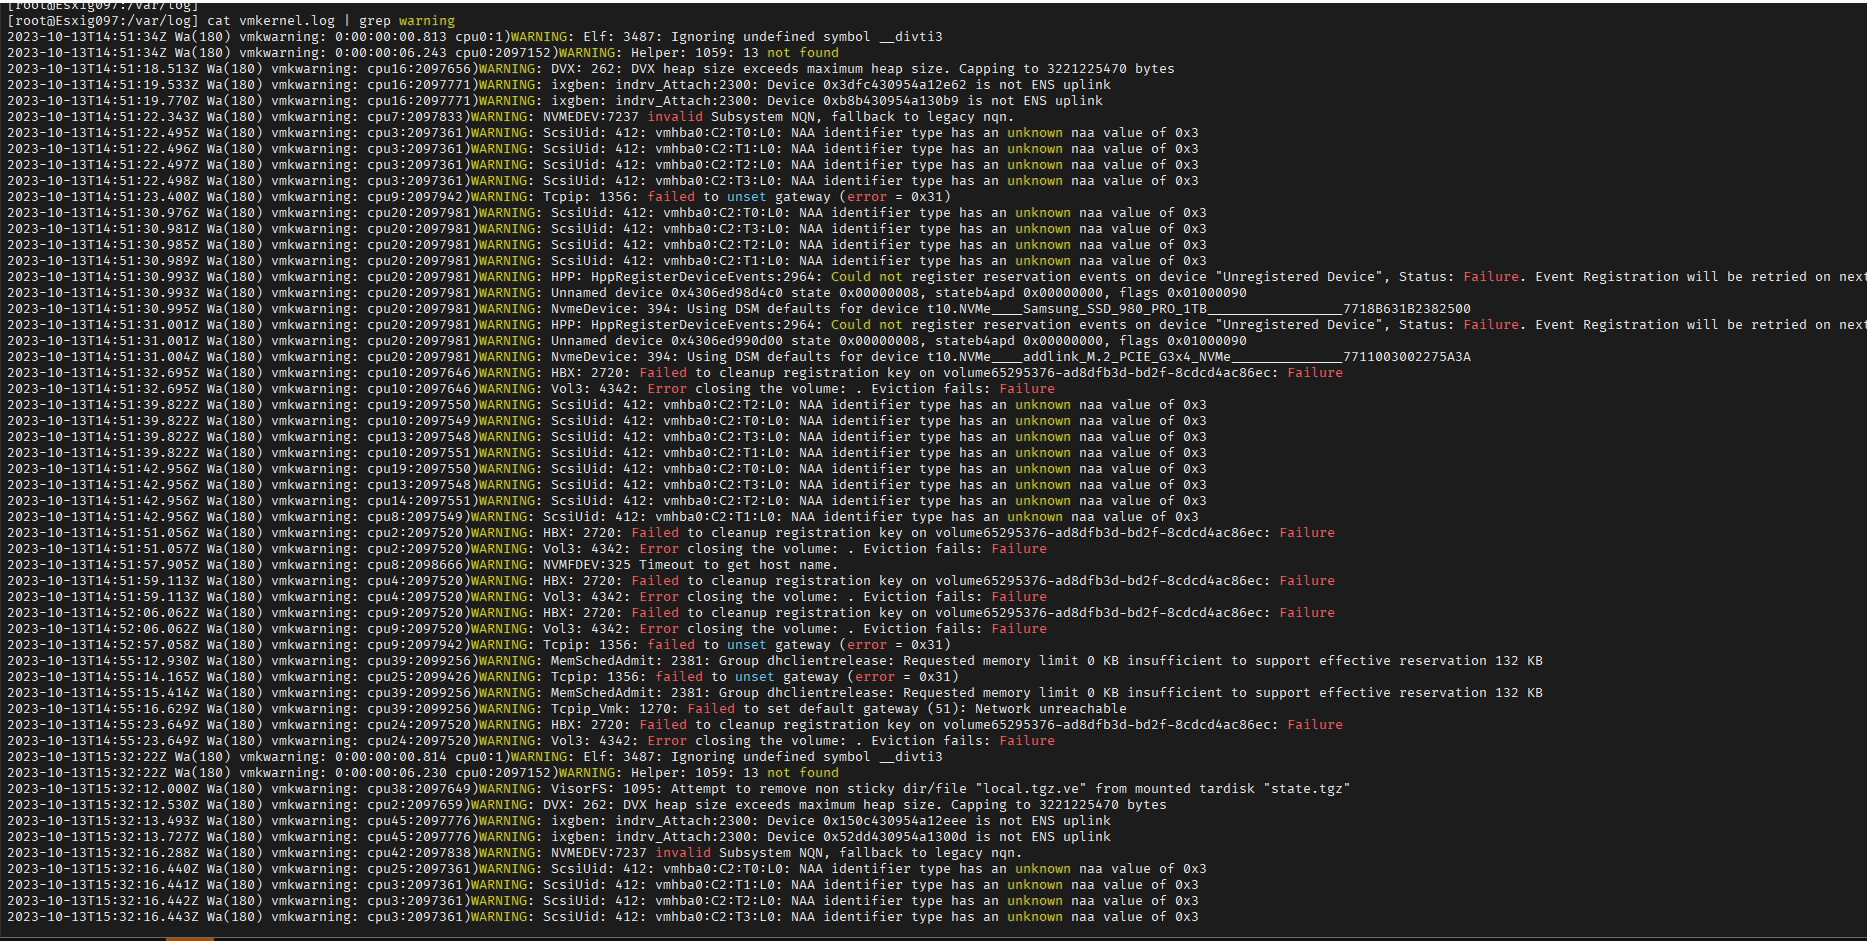Viewport: 1867px width, 941px height.
Task: Click the 14:51:30.985Z ScsiUid warning line
Action: point(607,245)
